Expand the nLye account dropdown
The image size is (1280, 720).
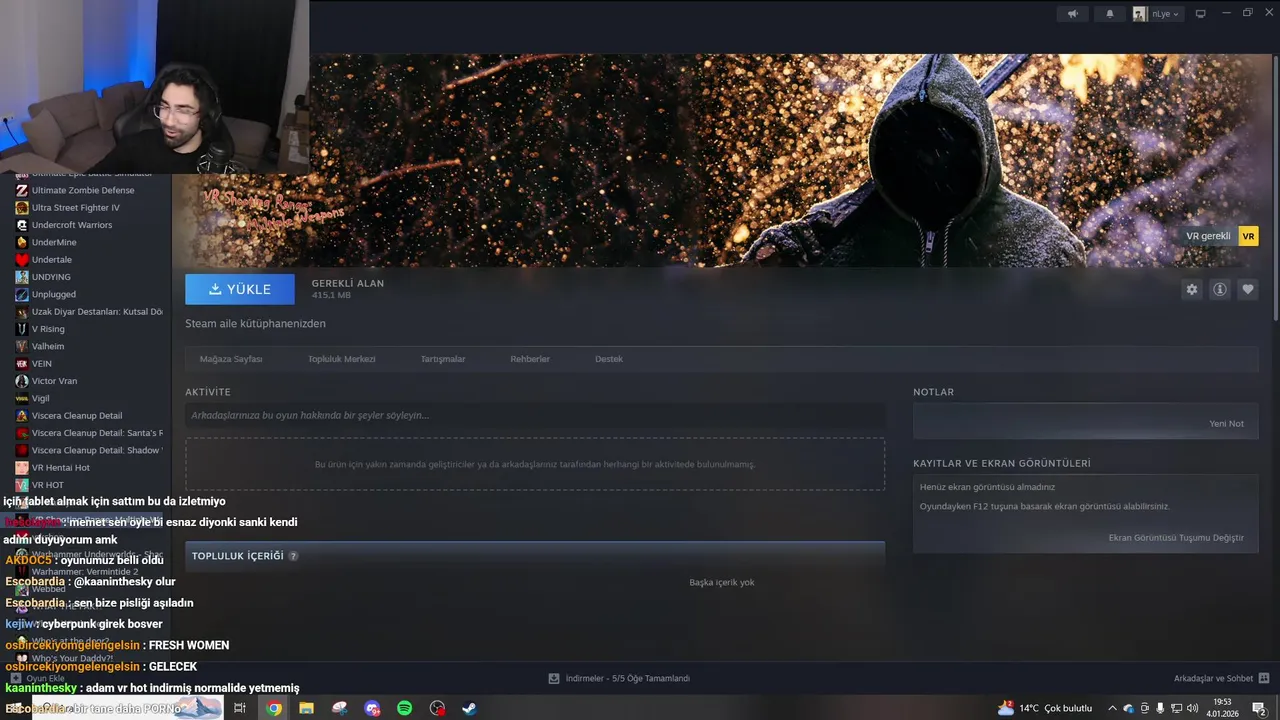pyautogui.click(x=1157, y=14)
